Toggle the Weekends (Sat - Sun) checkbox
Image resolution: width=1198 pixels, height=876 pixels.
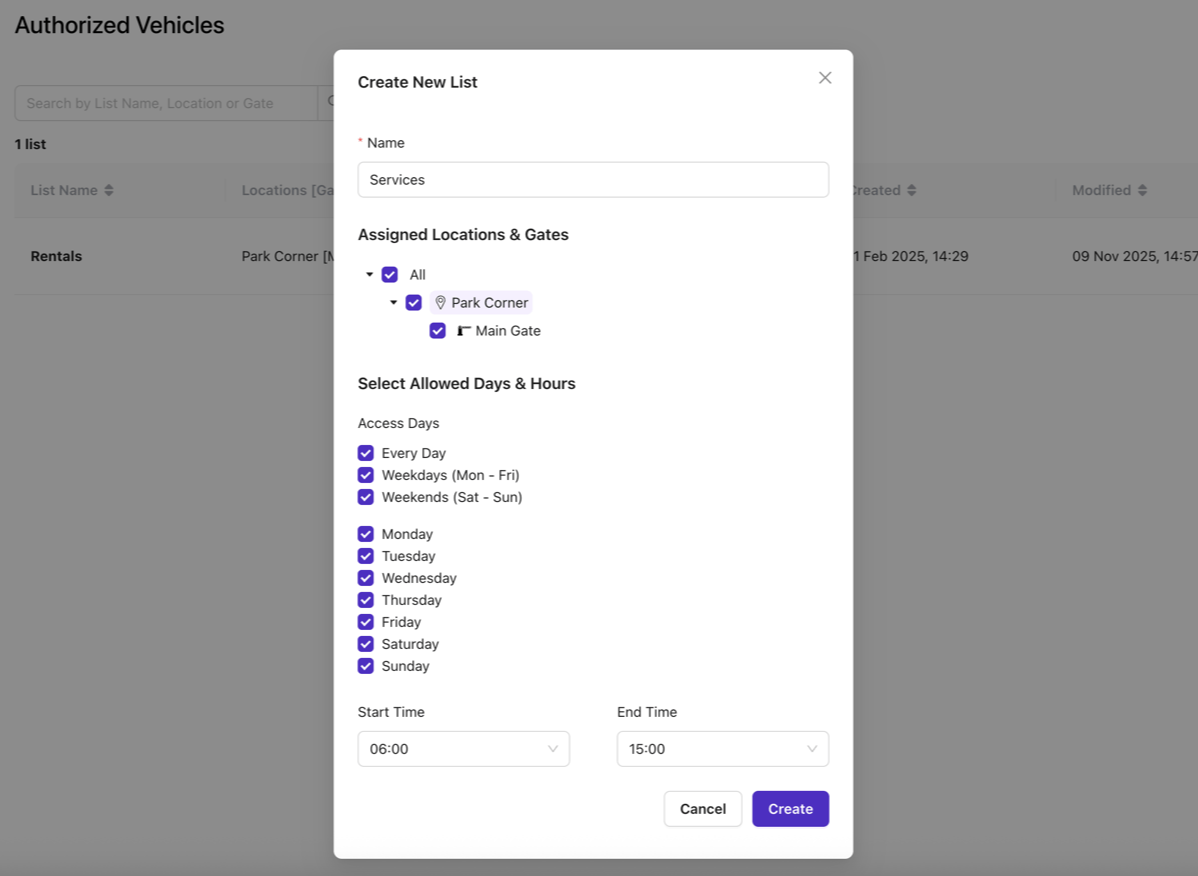(366, 497)
